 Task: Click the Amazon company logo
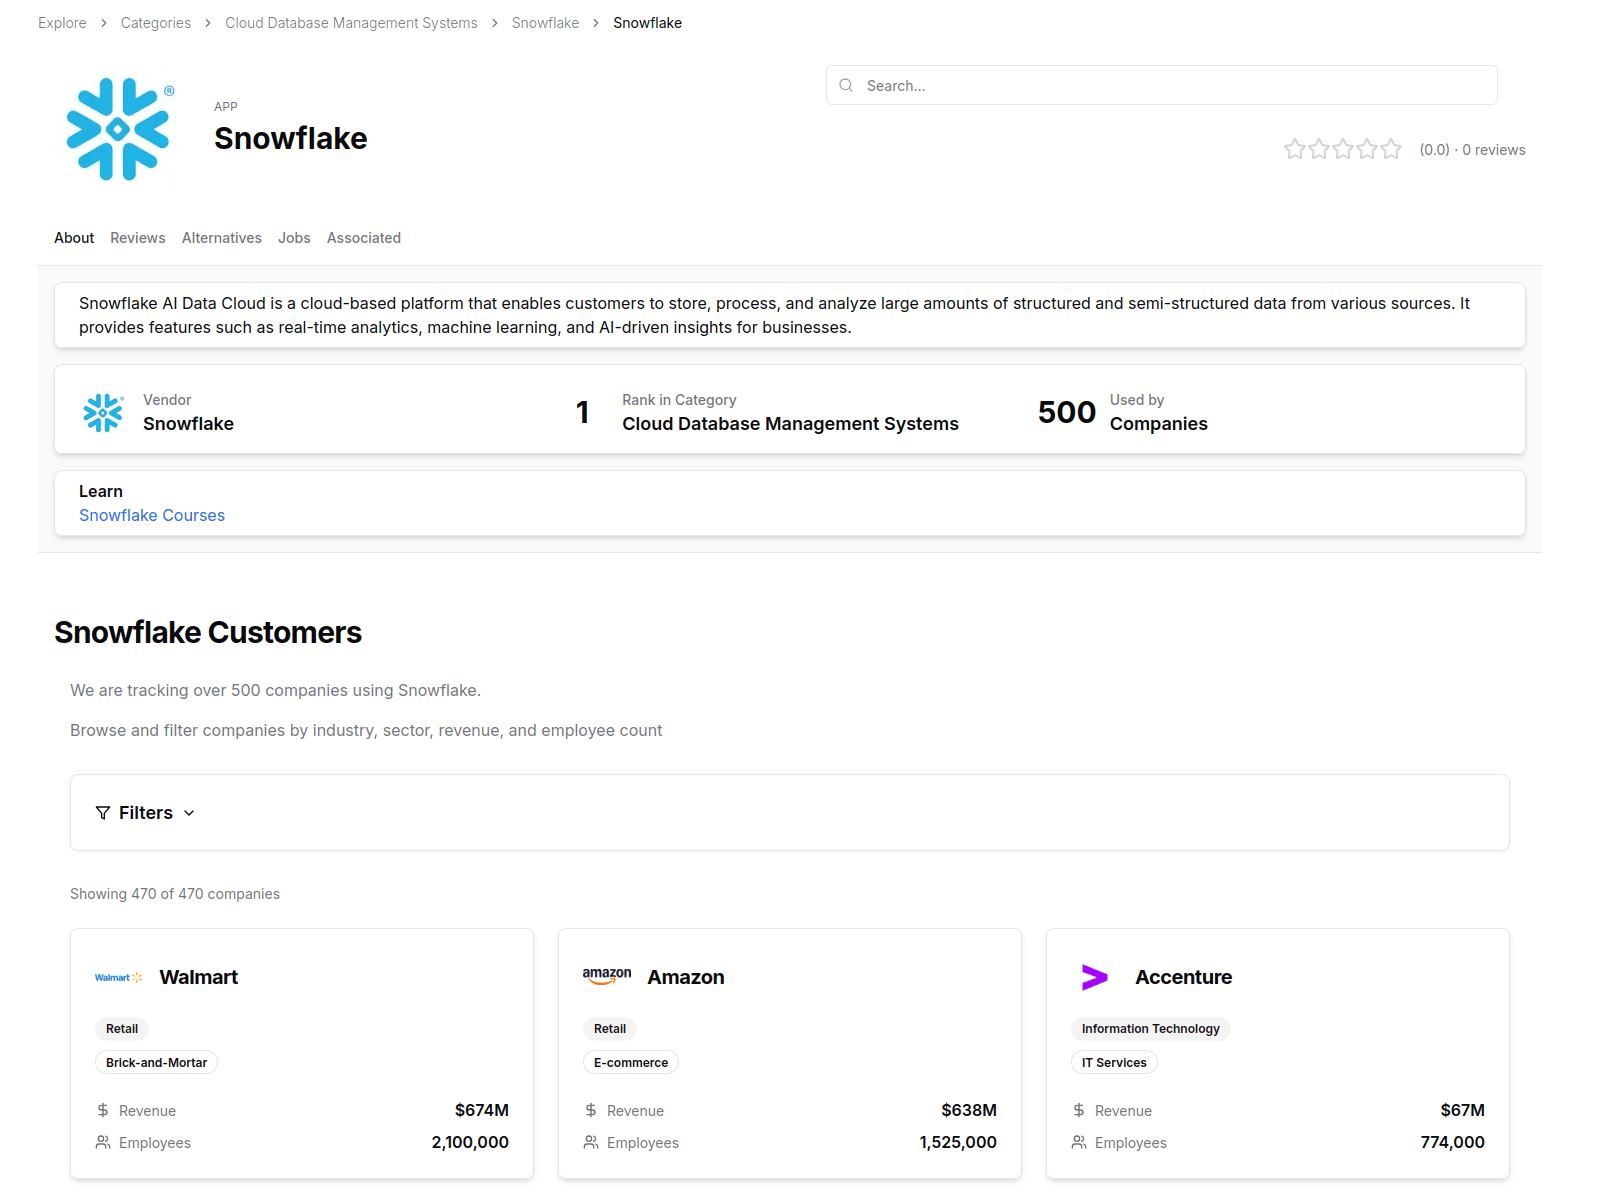coord(607,977)
